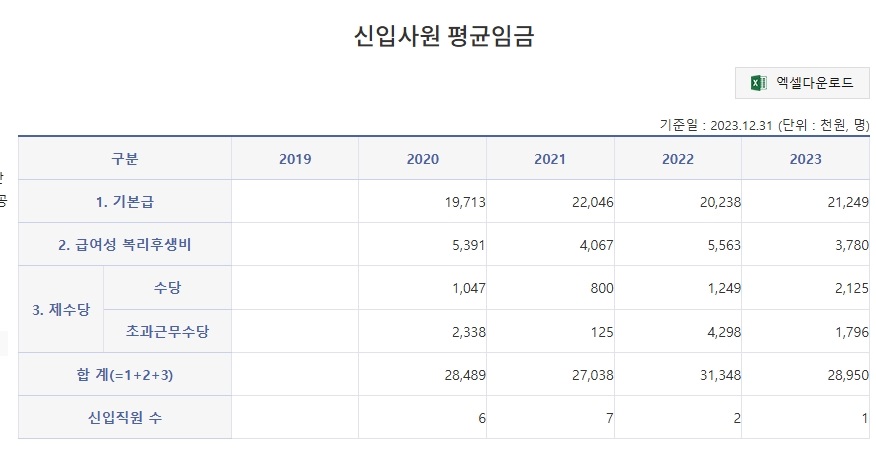Click the 28,950 total cell

[x=806, y=374]
